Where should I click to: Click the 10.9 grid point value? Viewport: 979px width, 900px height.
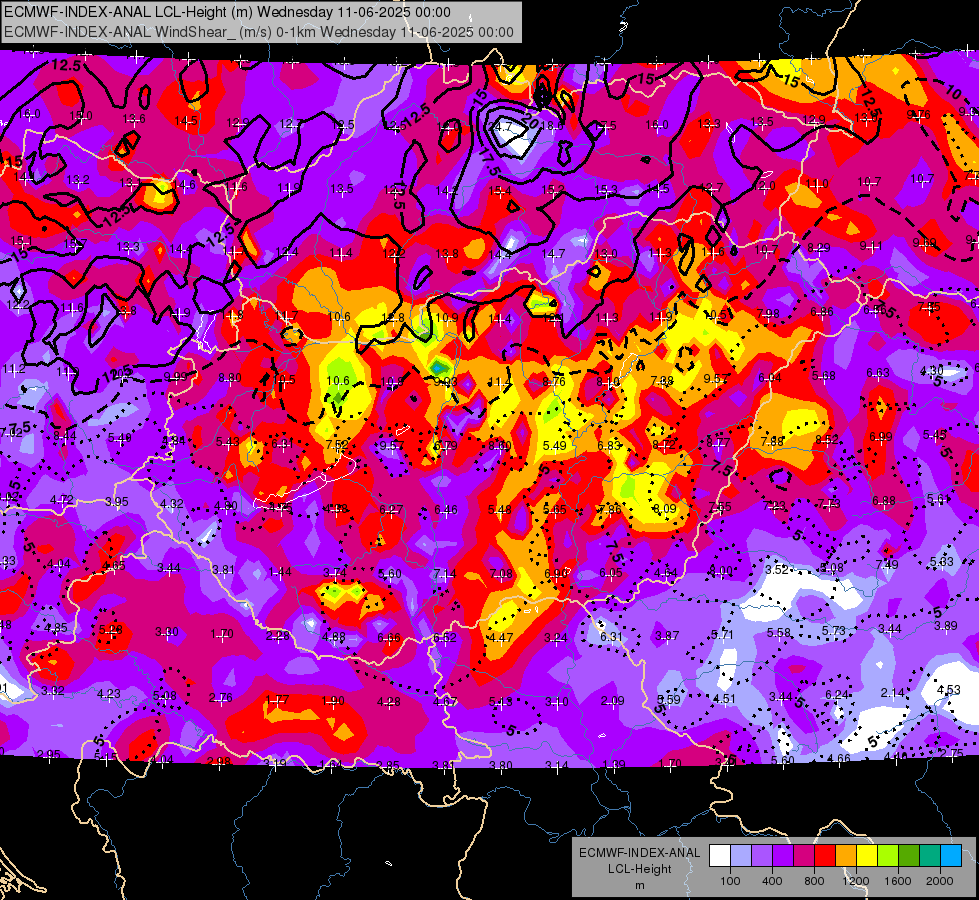pos(446,318)
